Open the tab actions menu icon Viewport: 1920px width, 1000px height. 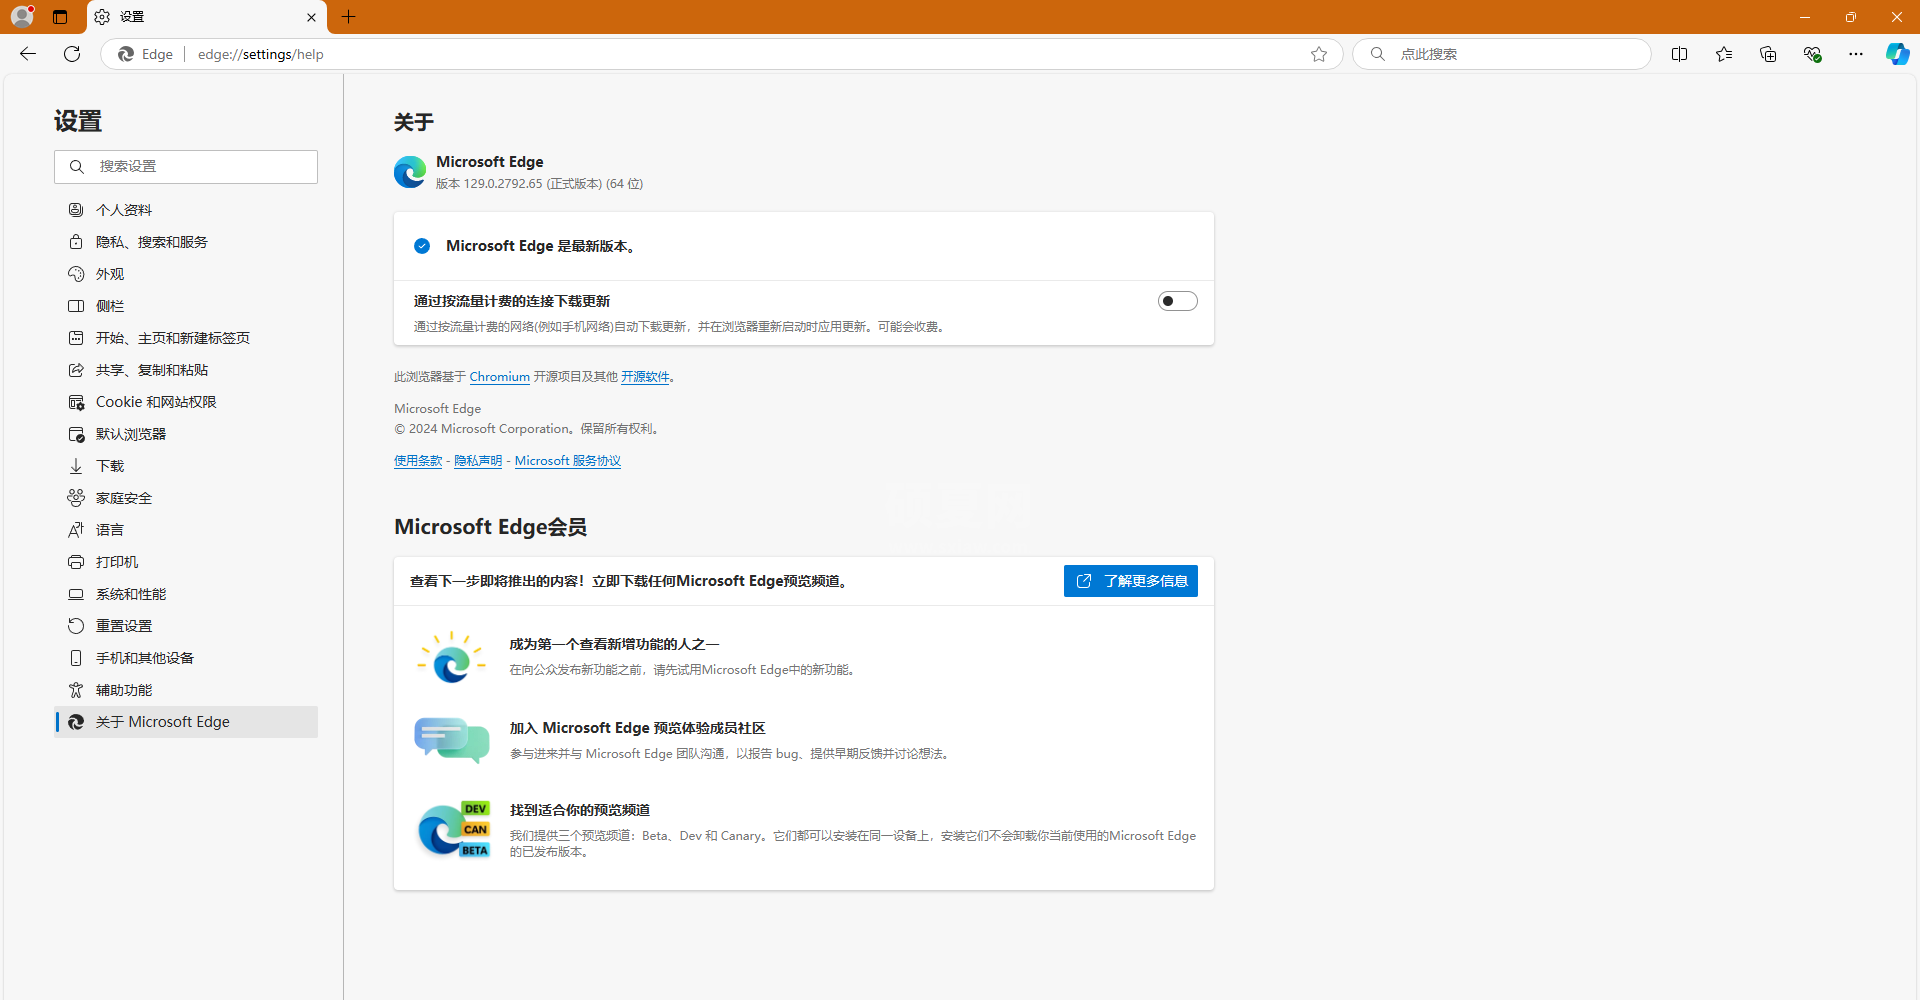60,17
